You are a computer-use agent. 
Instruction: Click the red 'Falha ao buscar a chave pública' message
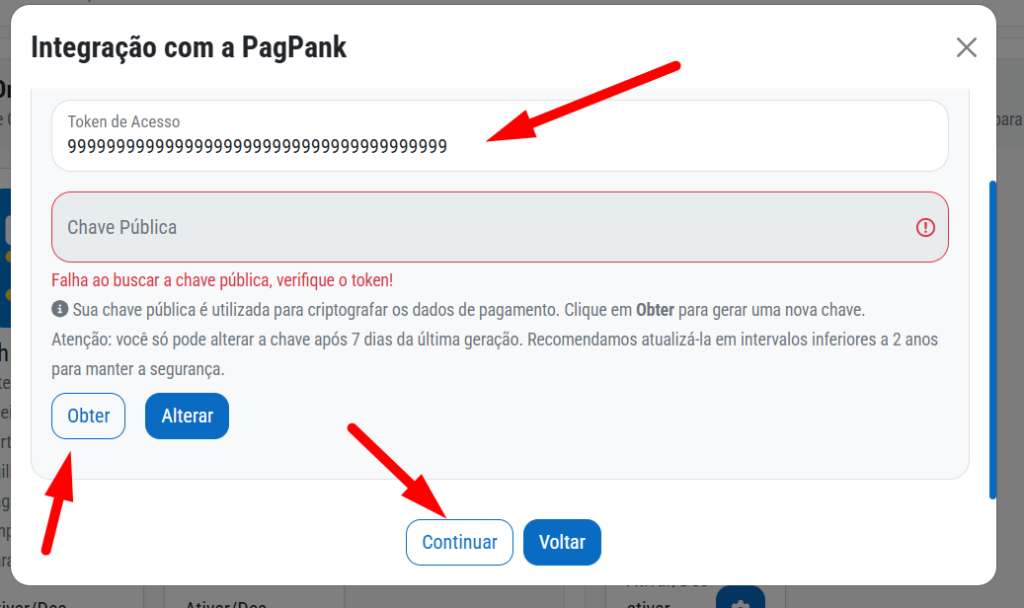point(222,280)
